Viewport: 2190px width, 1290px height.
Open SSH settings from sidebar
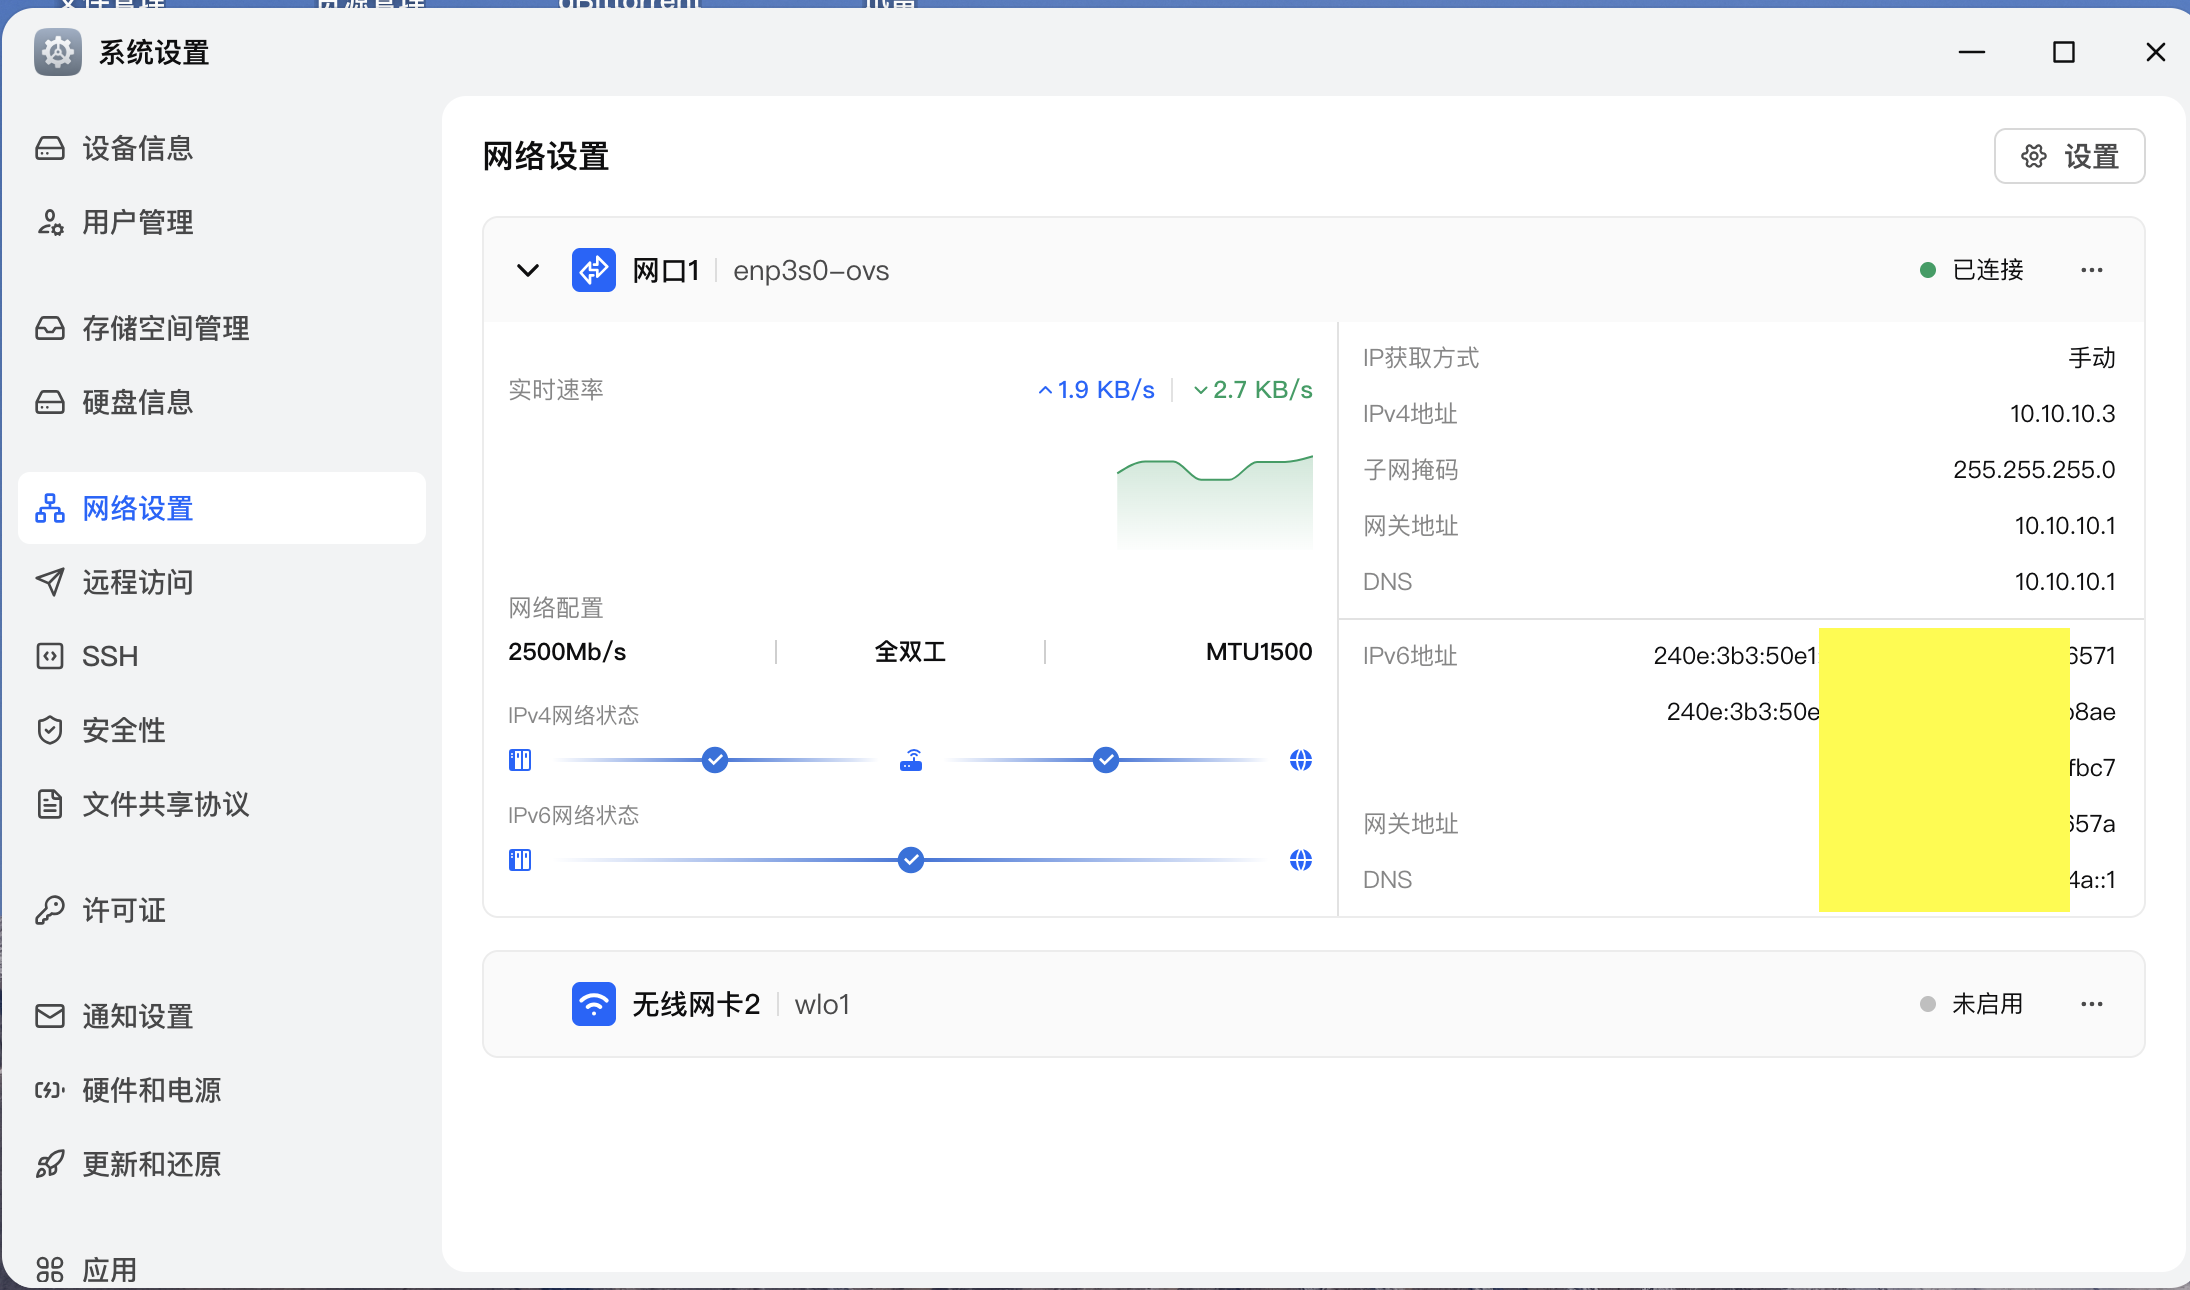click(x=109, y=656)
